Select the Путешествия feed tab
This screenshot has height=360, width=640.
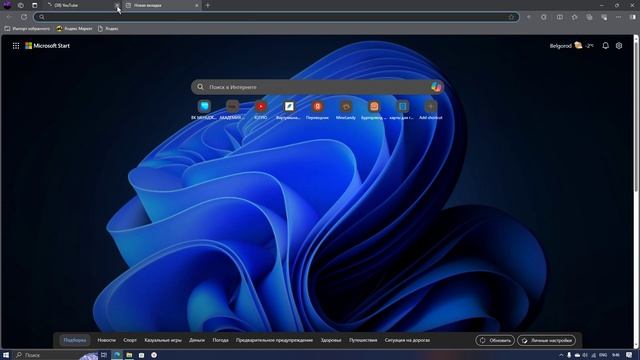point(363,340)
